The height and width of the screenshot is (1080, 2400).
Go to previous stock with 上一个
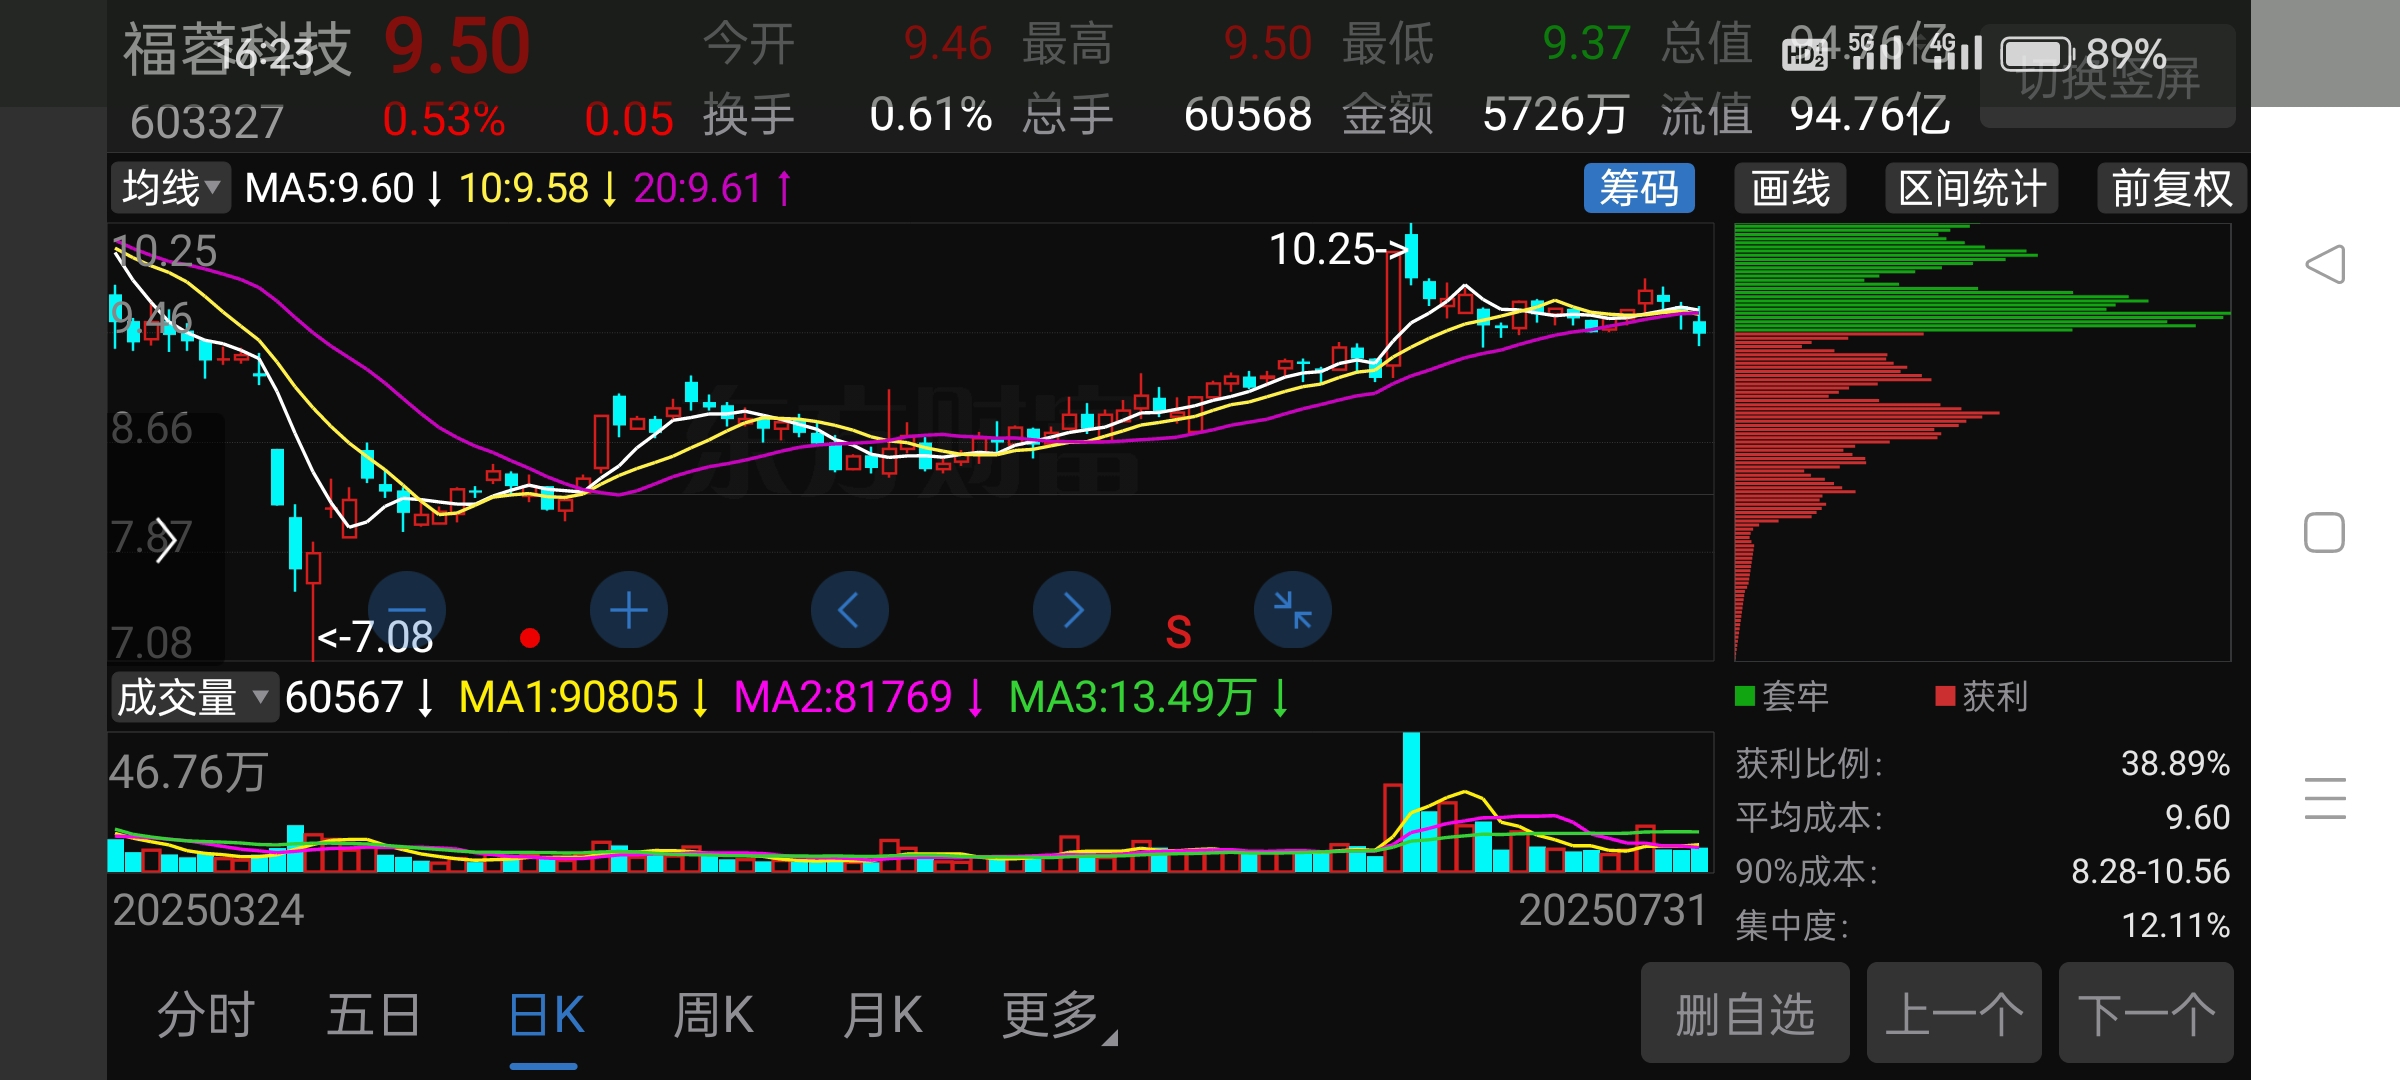(1954, 1013)
